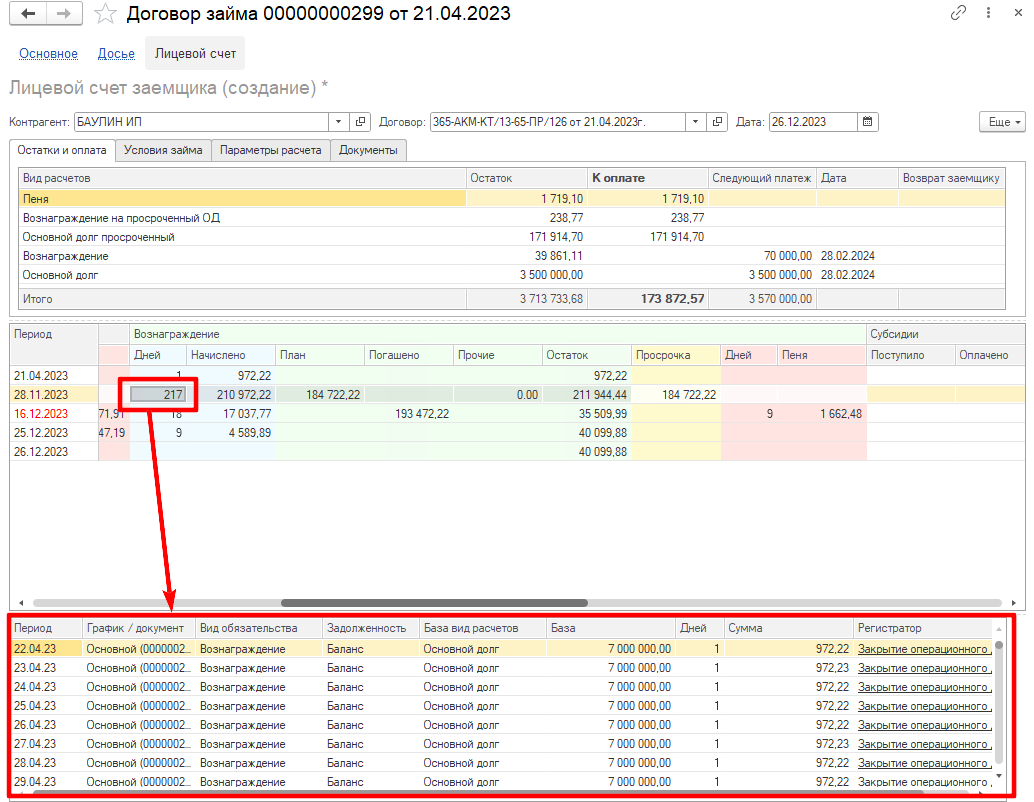
Task: Open Закрытие операционного link for 24.04.23
Action: pyautogui.click(x=924, y=687)
